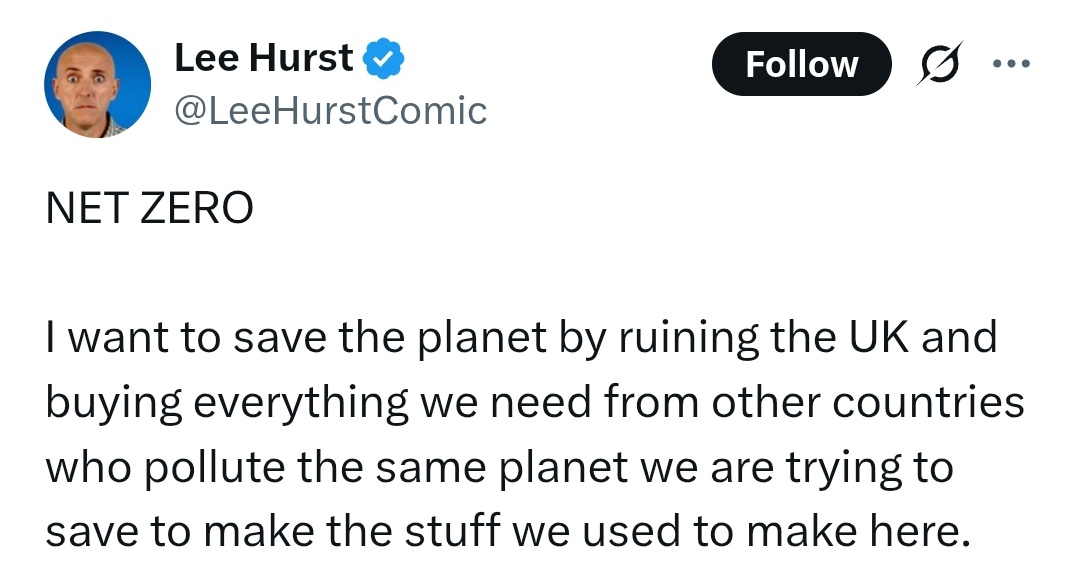Click the blue verified checkmark badge
This screenshot has width=1079, height=584.
pyautogui.click(x=383, y=60)
